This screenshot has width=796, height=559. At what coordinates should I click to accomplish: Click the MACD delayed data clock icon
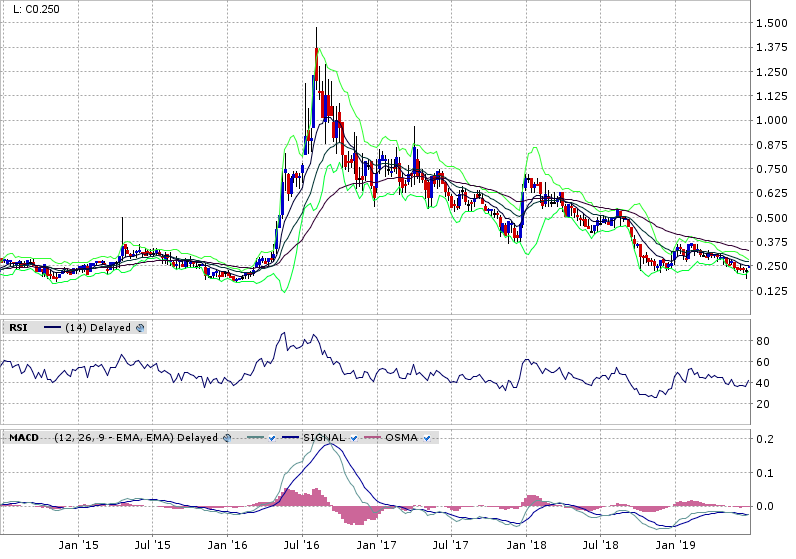227,438
